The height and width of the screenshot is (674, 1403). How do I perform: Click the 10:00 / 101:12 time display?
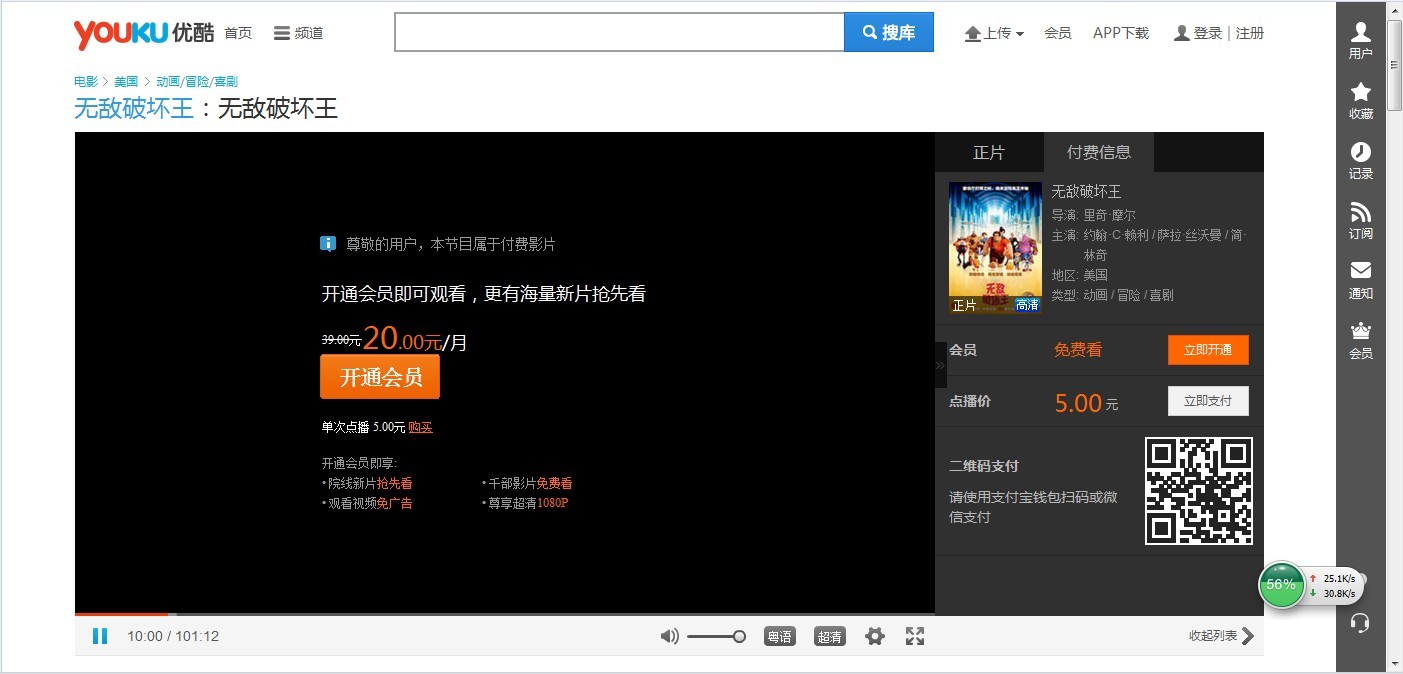click(173, 636)
